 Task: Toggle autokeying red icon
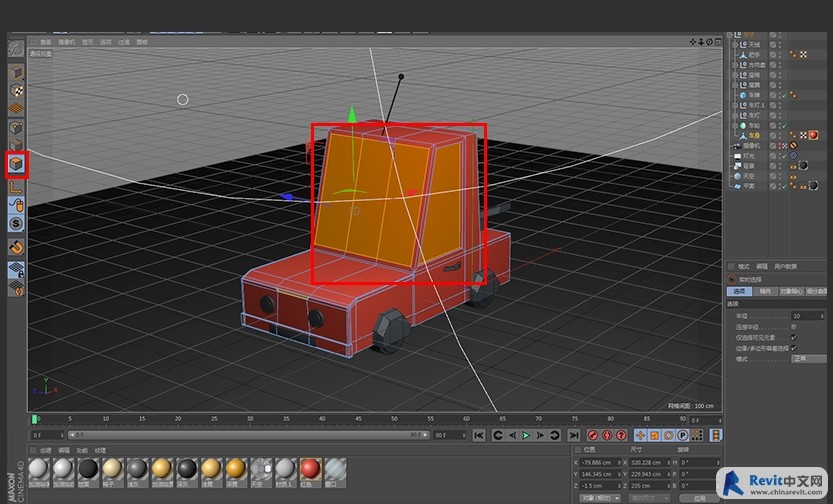[607, 435]
